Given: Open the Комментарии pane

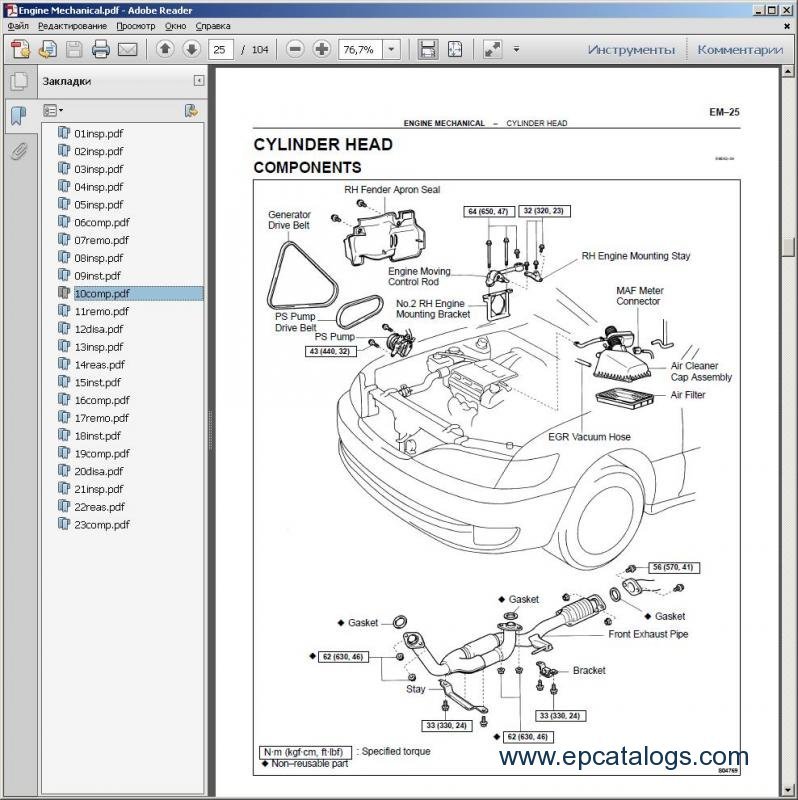Looking at the screenshot, I should click(740, 49).
